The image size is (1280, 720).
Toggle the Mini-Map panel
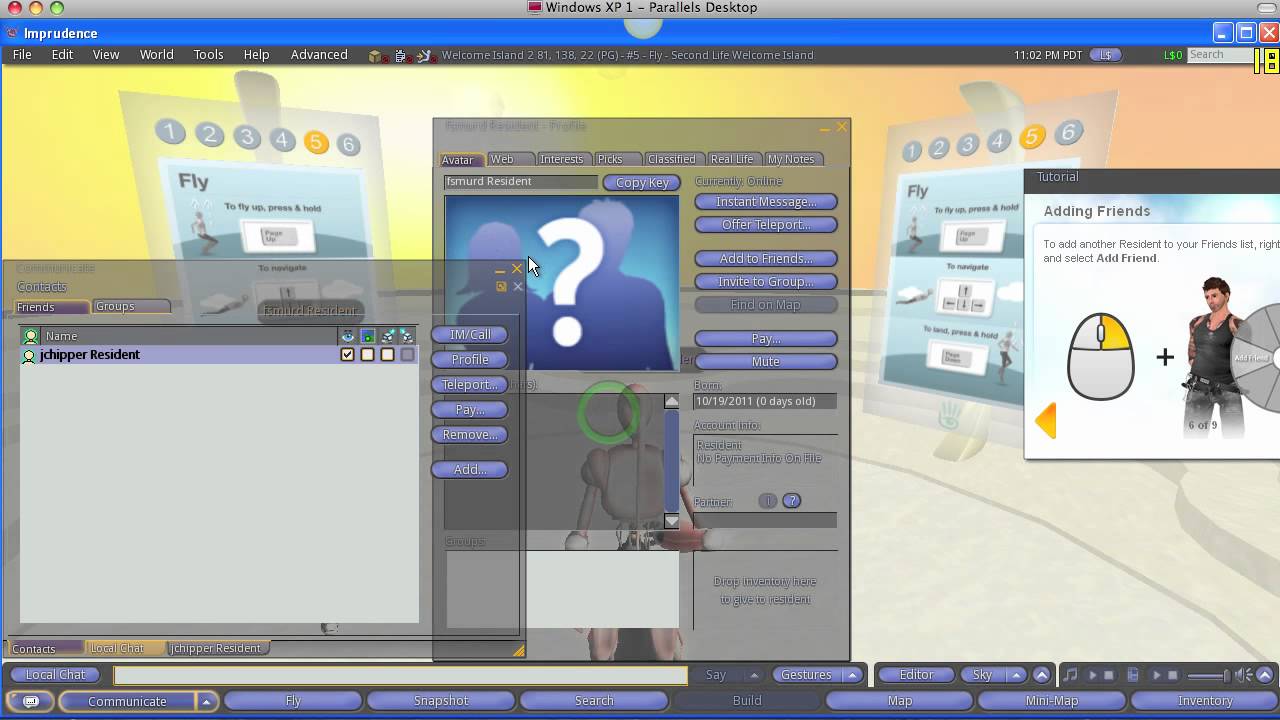[x=1052, y=701]
